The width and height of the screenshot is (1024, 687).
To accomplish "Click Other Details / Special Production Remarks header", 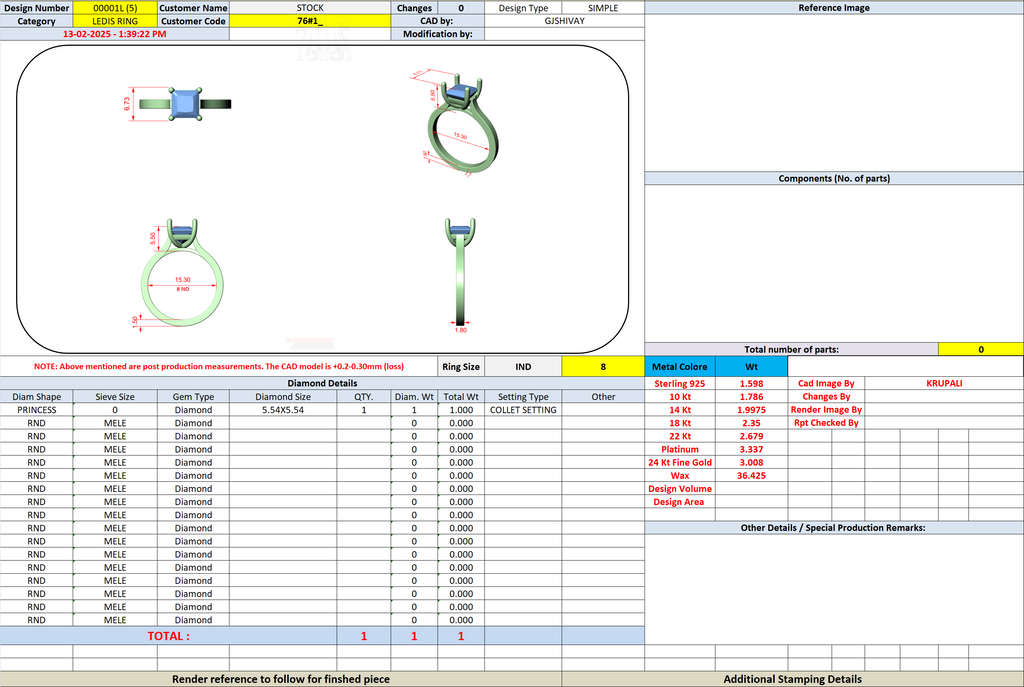I will 834,528.
